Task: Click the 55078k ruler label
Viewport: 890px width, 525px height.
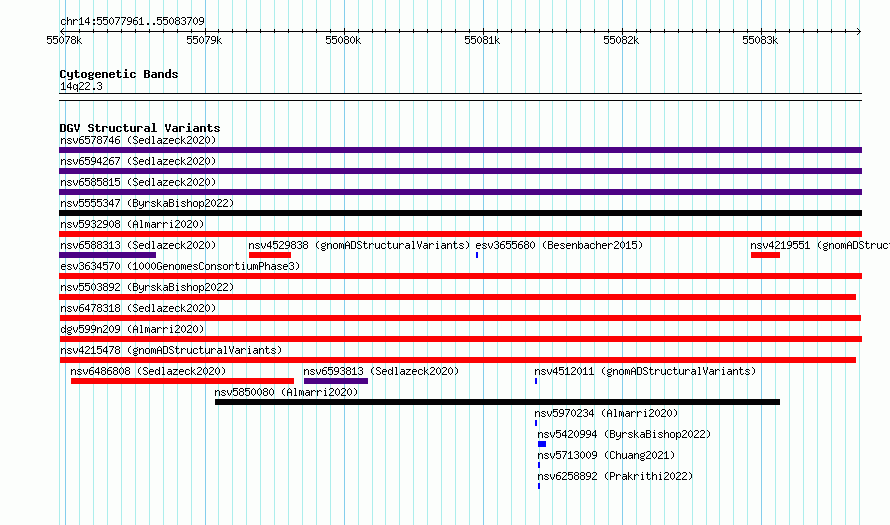Action: point(64,41)
